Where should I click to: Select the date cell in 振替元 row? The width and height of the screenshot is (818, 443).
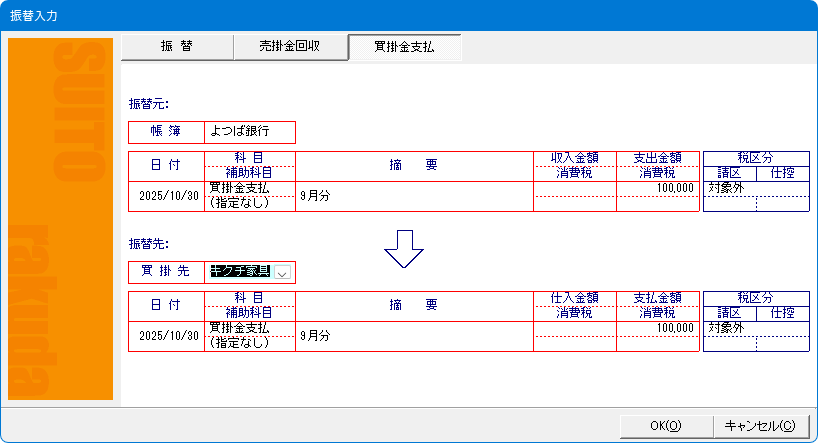tap(166, 196)
